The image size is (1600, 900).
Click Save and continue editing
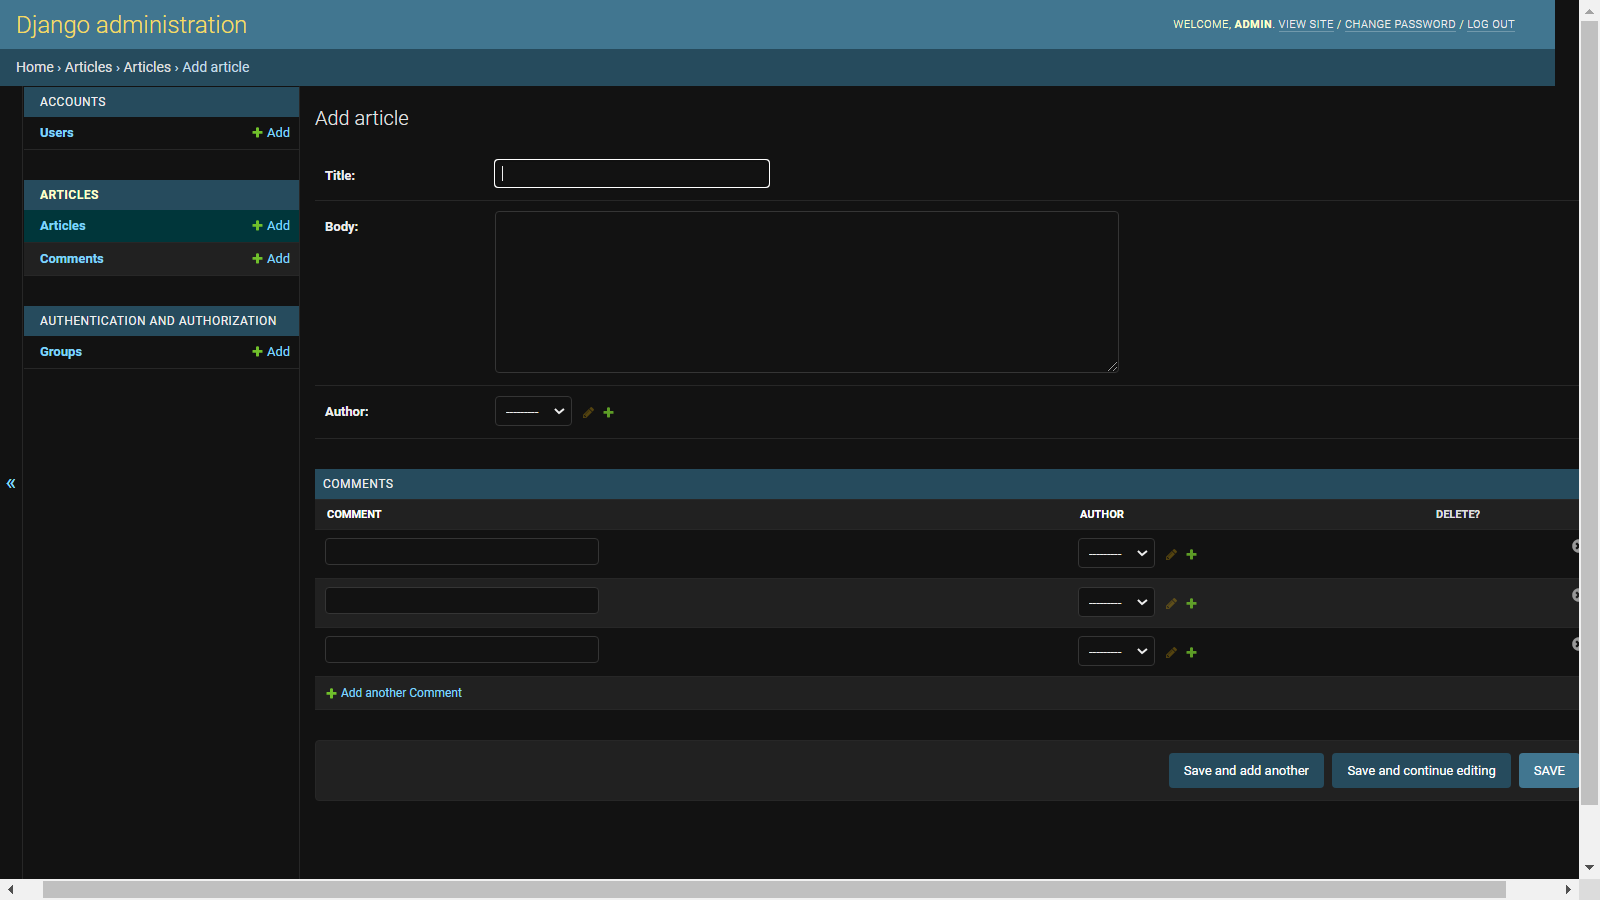[x=1420, y=770]
